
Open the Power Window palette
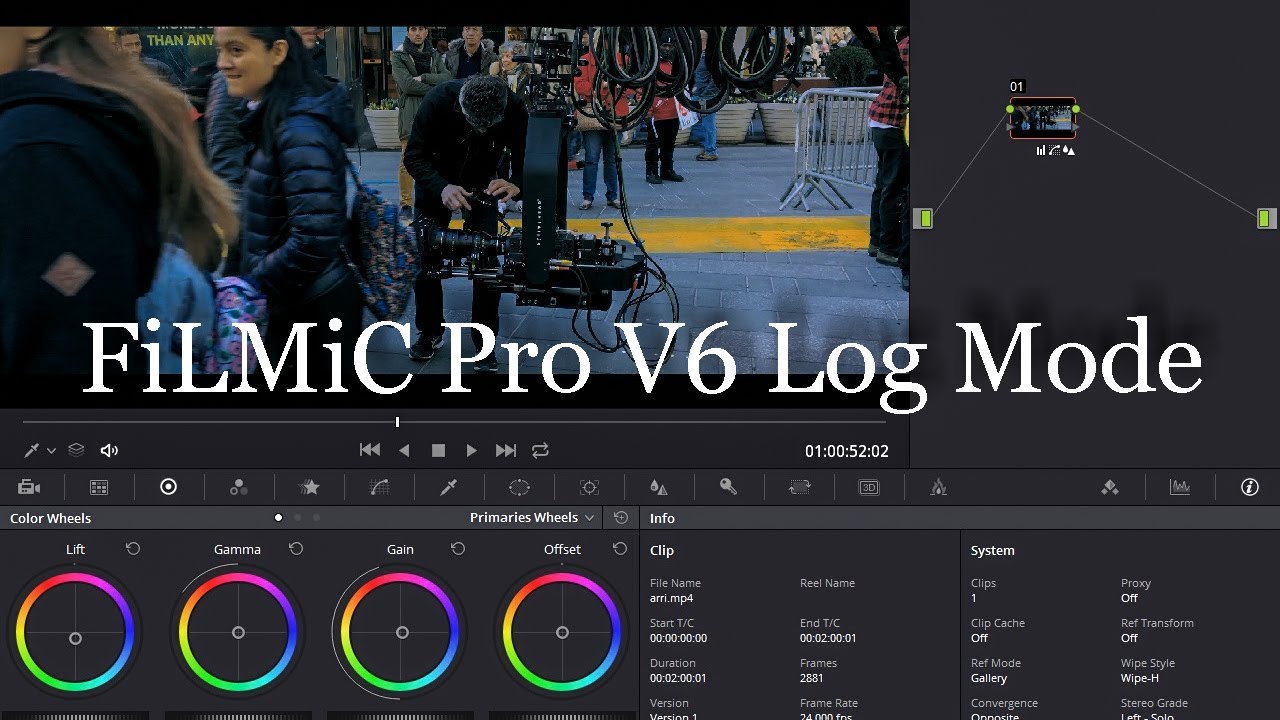pyautogui.click(x=519, y=487)
